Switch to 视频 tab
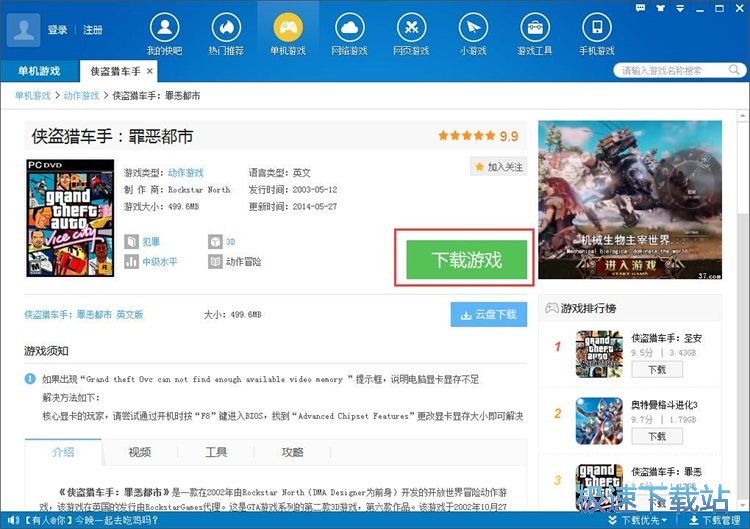This screenshot has height=529, width=750. [140, 452]
